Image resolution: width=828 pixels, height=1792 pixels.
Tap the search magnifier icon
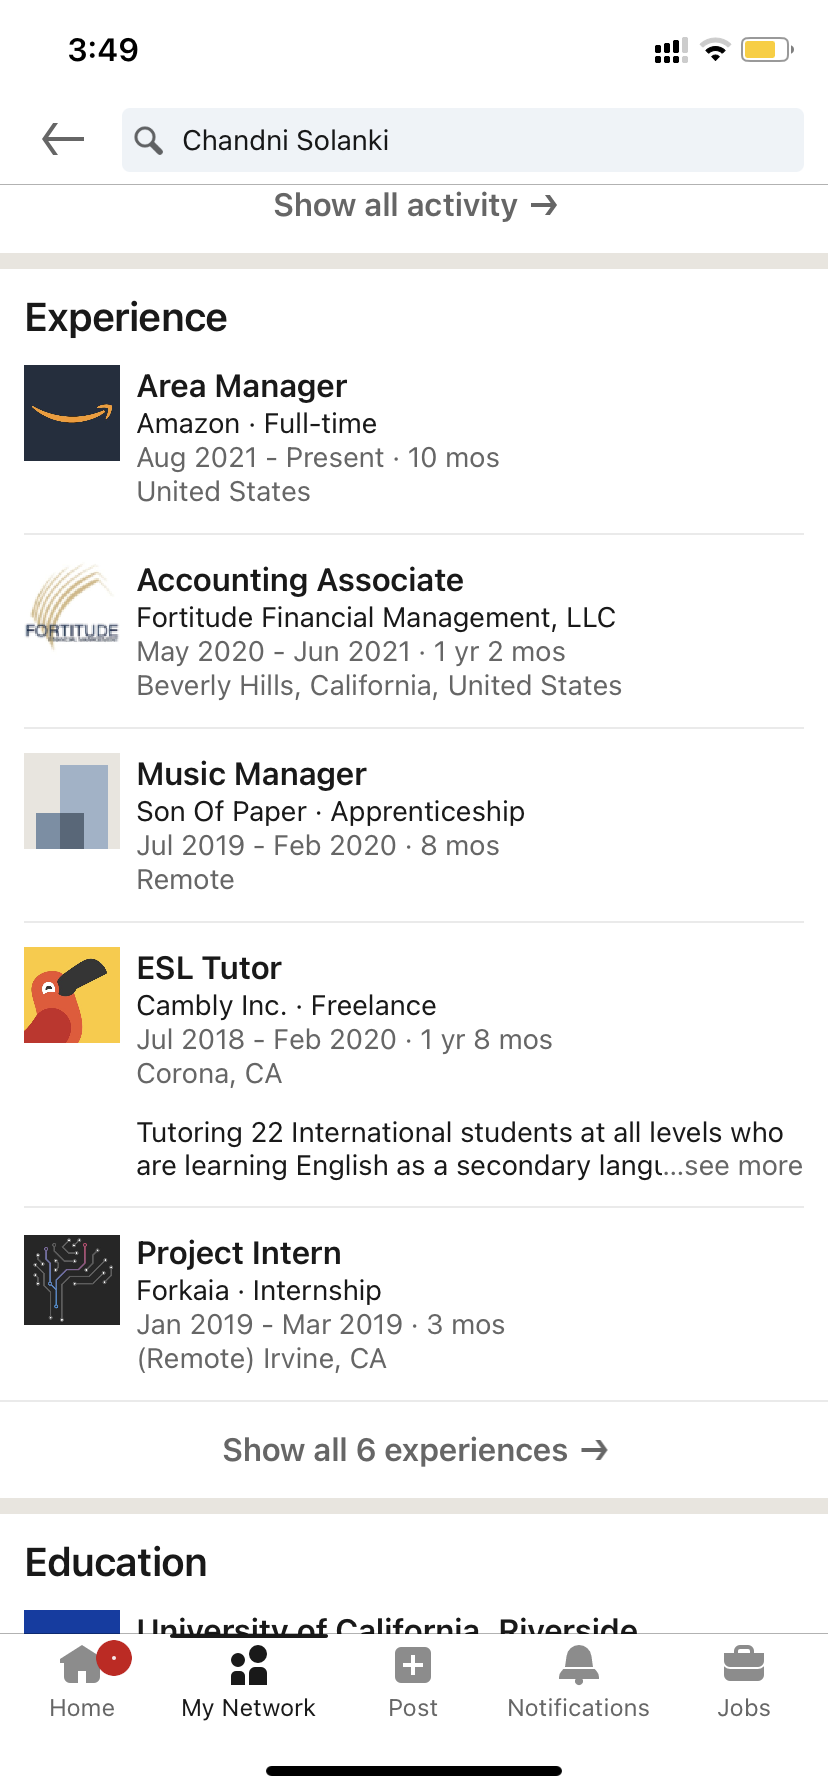coord(149,140)
